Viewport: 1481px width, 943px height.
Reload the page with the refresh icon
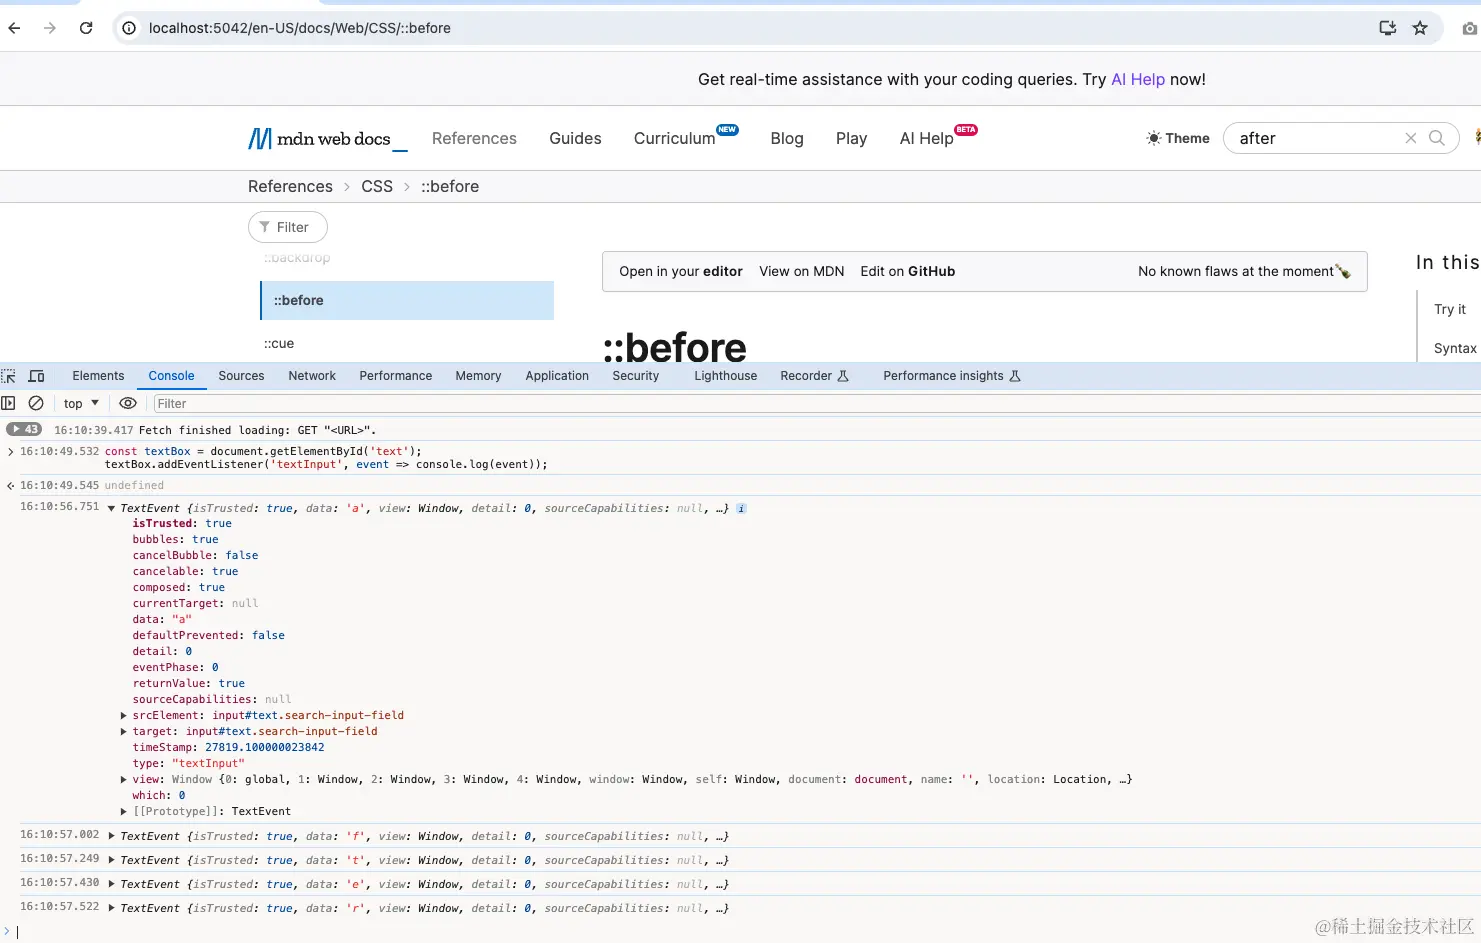click(x=86, y=28)
